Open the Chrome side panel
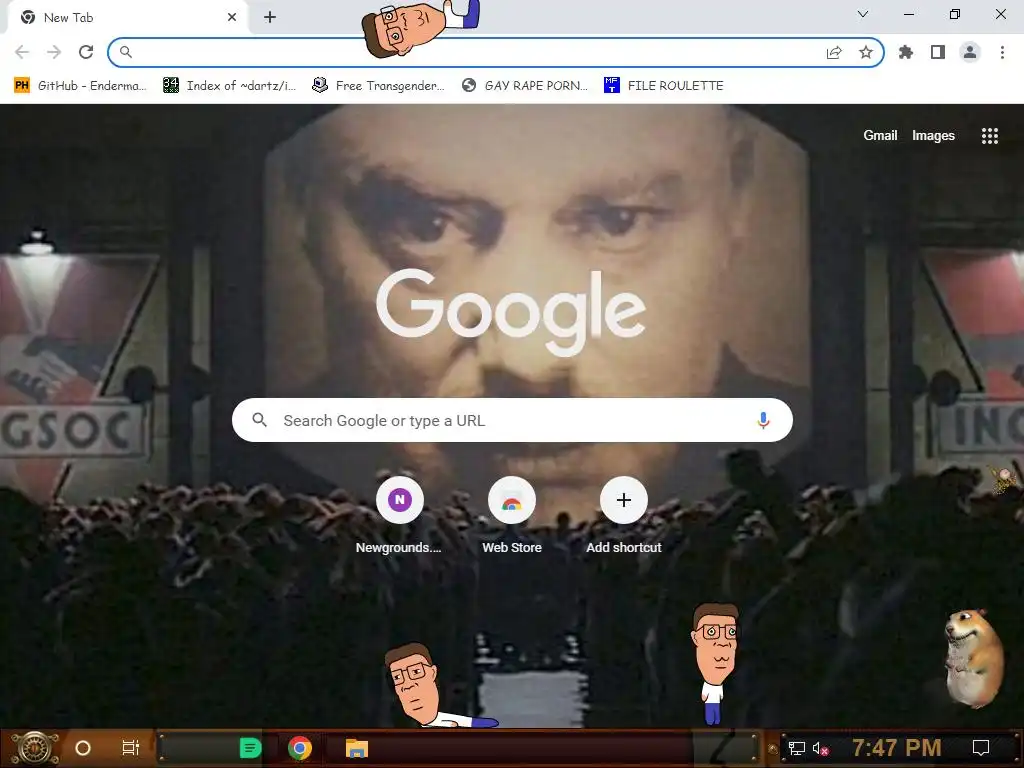This screenshot has height=768, width=1024. [938, 52]
